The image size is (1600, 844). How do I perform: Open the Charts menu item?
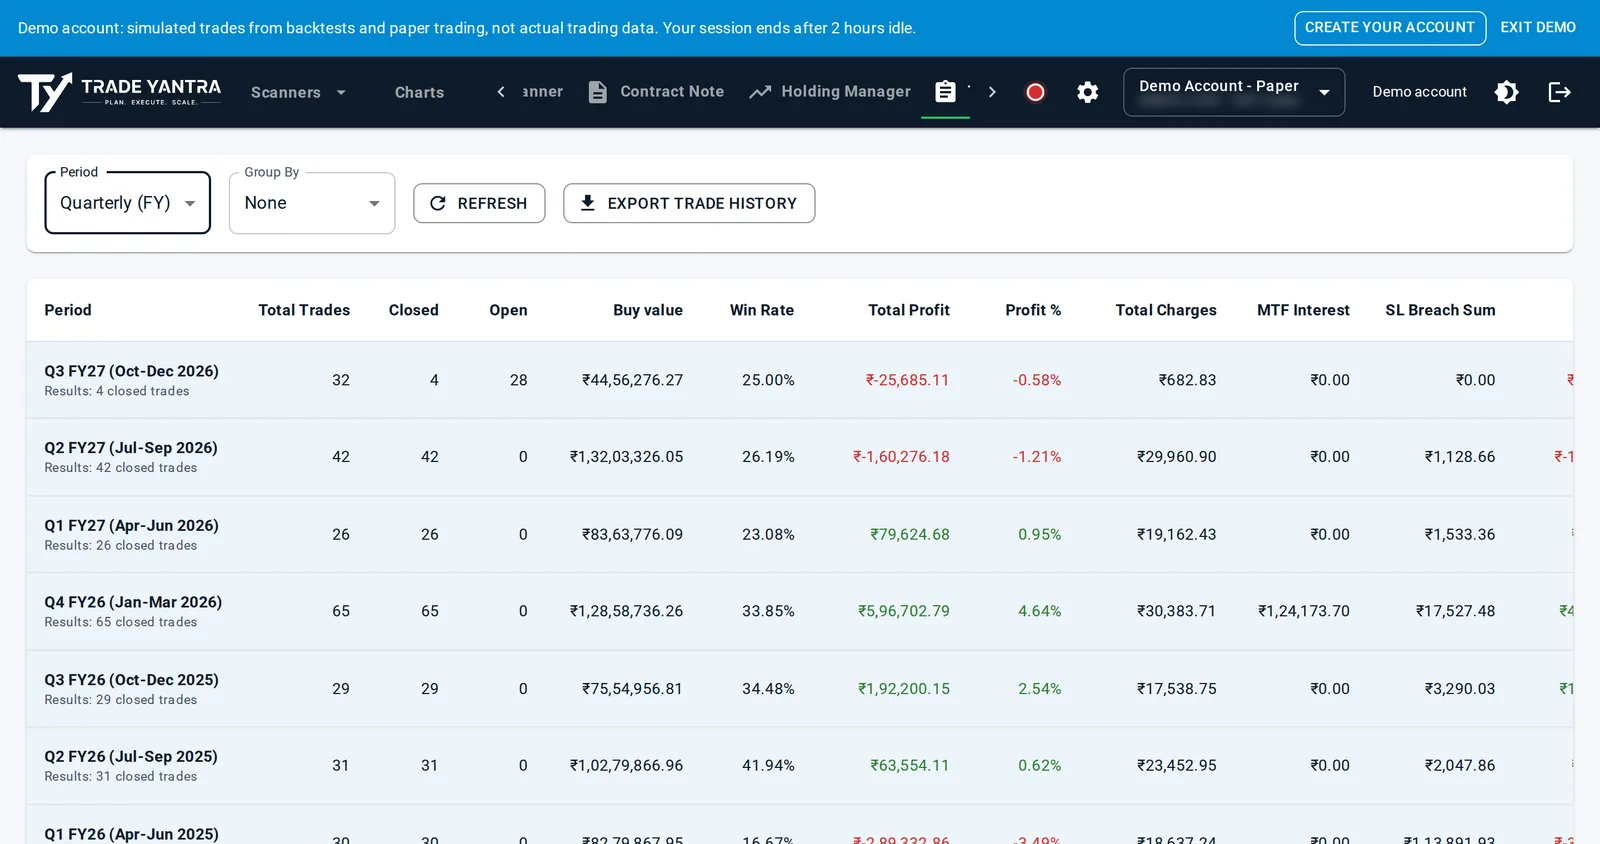point(419,92)
